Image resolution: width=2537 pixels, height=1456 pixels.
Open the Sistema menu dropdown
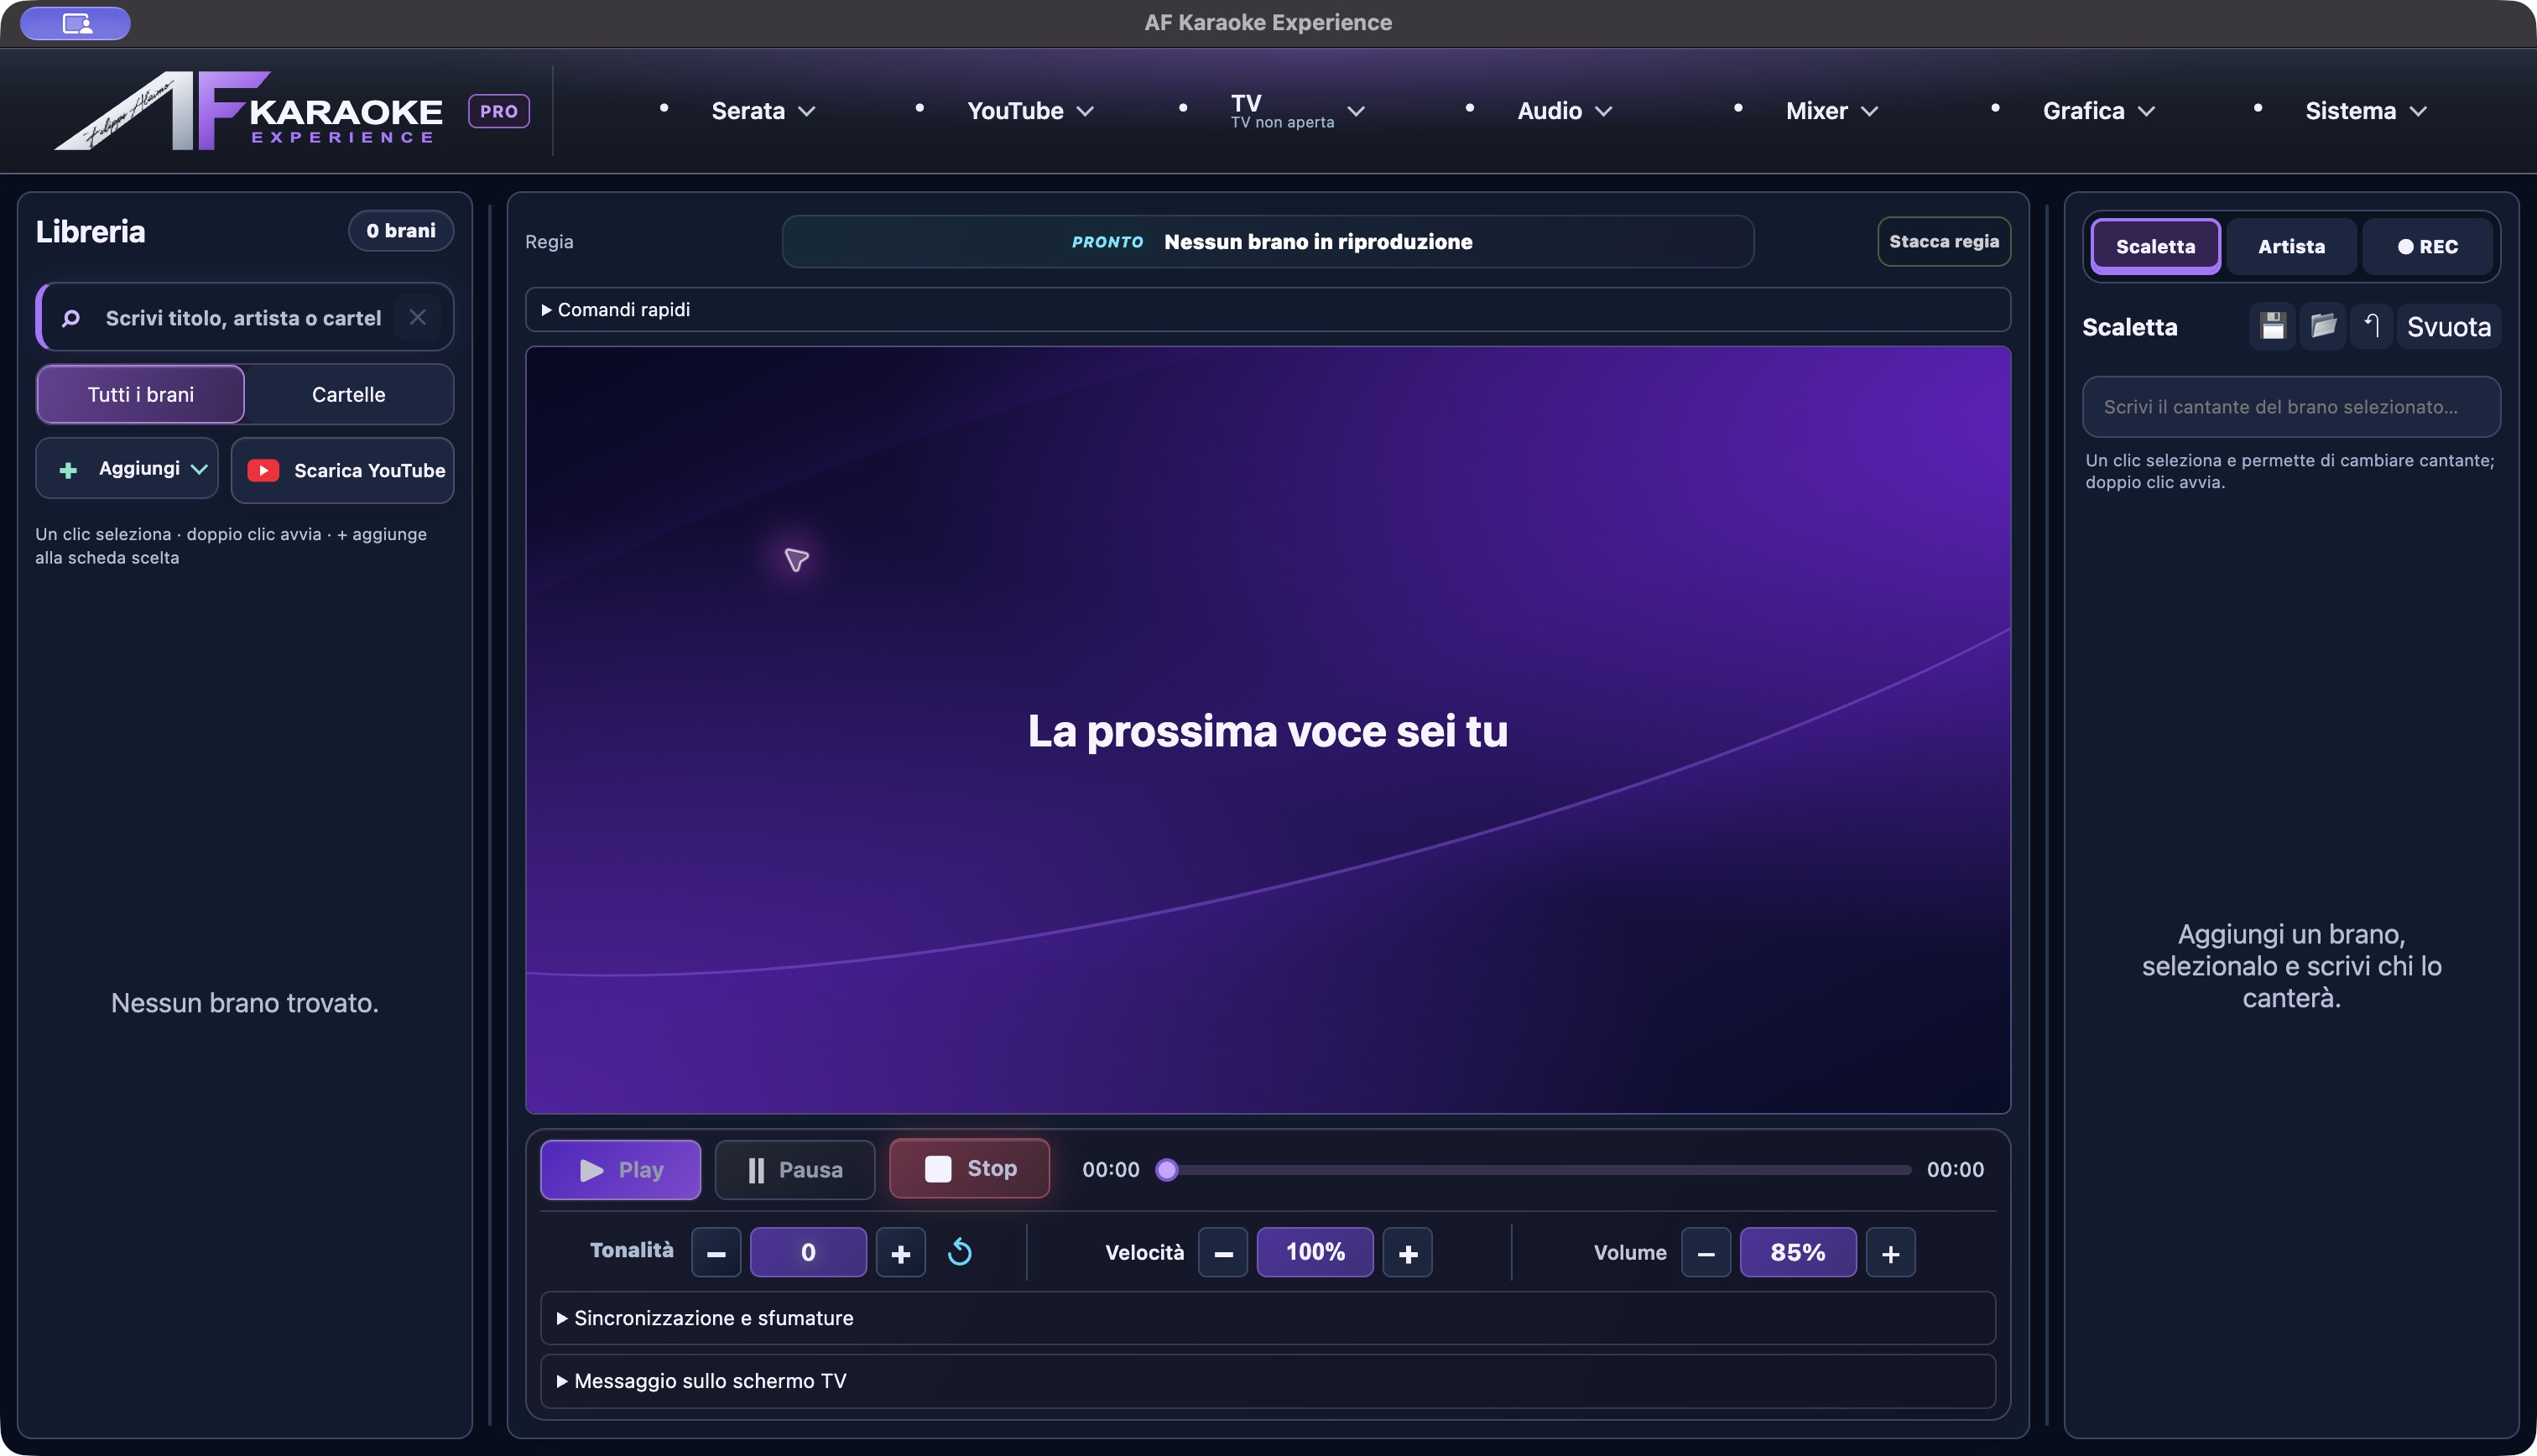pyautogui.click(x=2366, y=111)
